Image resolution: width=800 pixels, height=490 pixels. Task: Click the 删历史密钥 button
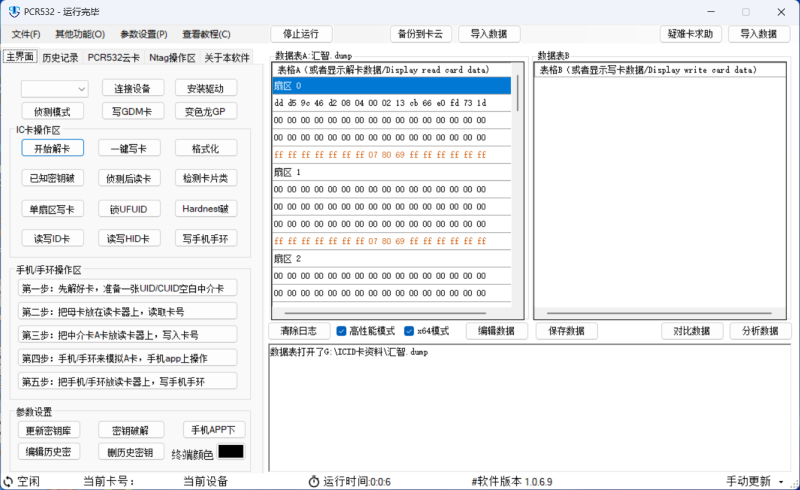[x=131, y=452]
